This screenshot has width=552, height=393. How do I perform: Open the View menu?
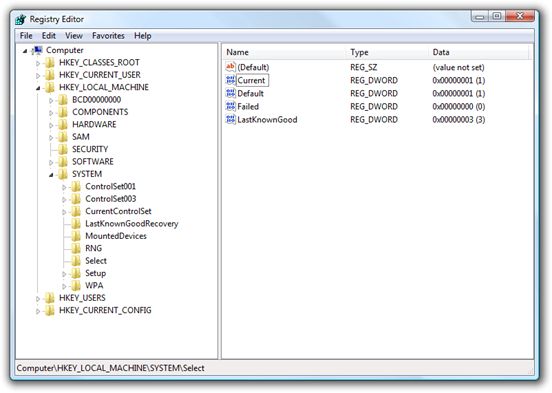pos(74,36)
